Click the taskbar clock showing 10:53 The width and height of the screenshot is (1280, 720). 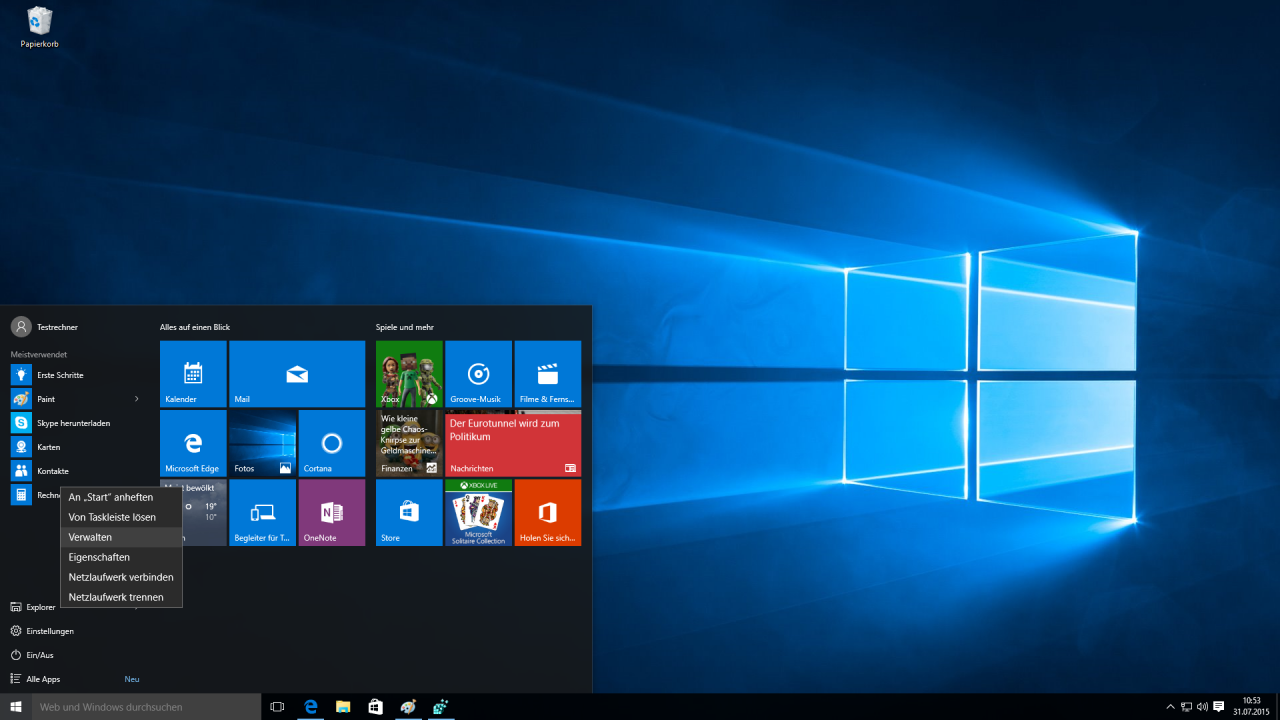pyautogui.click(x=1251, y=707)
